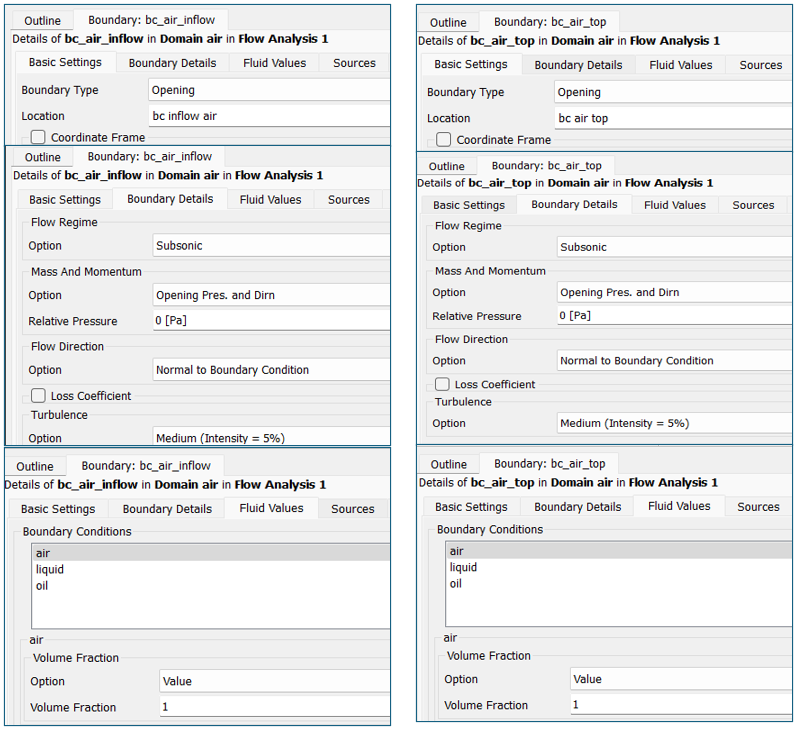Switch to Outline tab in bc_air_inflow Basic Settings panel

pyautogui.click(x=42, y=21)
